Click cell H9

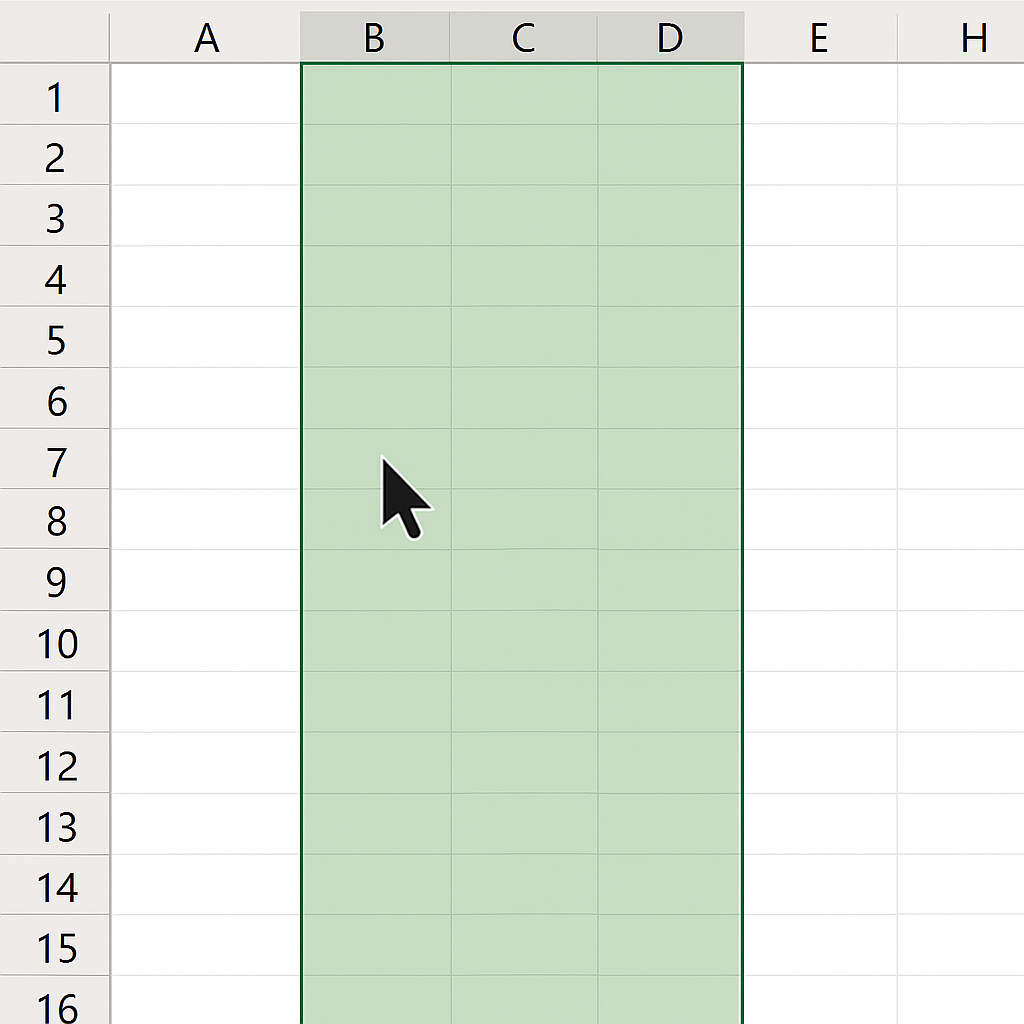pyautogui.click(x=961, y=580)
